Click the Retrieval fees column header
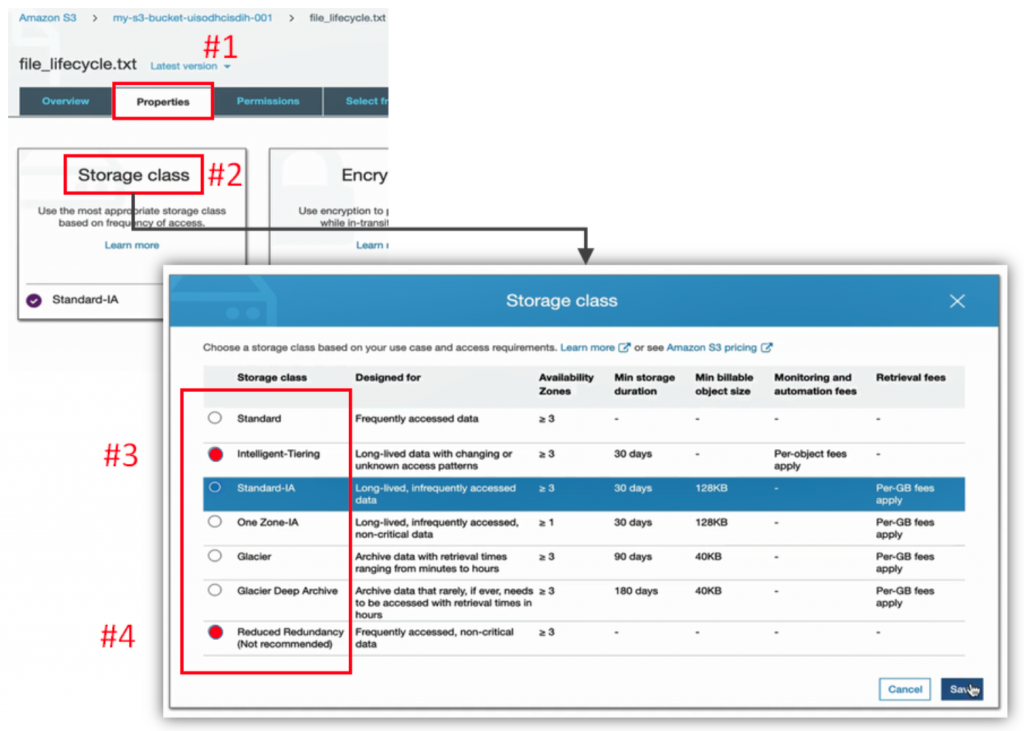 coord(910,378)
